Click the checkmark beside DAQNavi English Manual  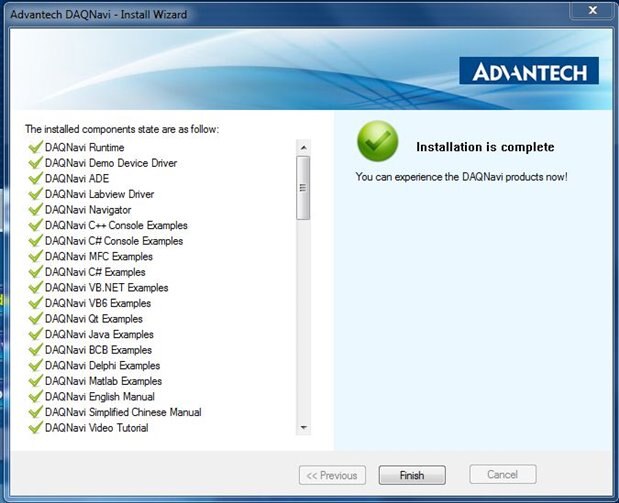coord(35,396)
